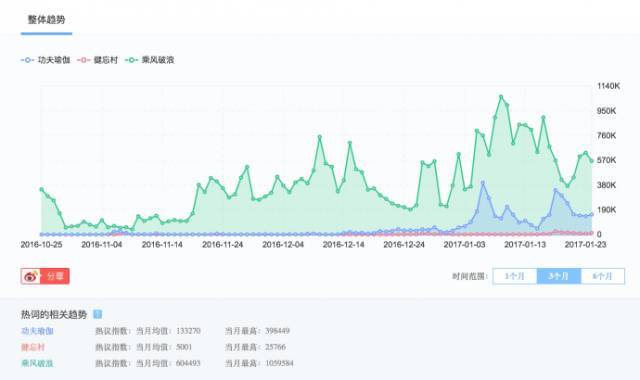Click the monthly average value 5001
Viewport: 640px width, 380px height.
click(x=184, y=347)
